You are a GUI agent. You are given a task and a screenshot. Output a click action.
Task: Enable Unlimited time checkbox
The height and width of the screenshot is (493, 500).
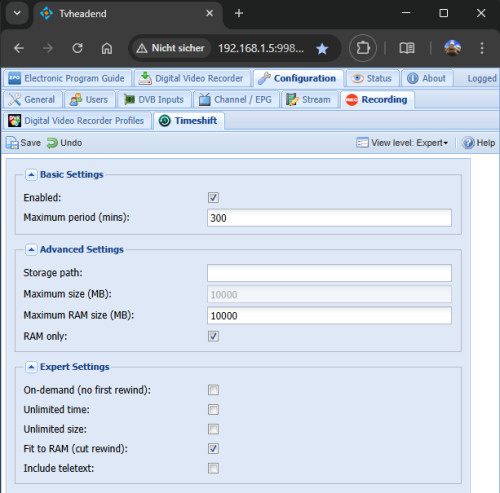213,409
